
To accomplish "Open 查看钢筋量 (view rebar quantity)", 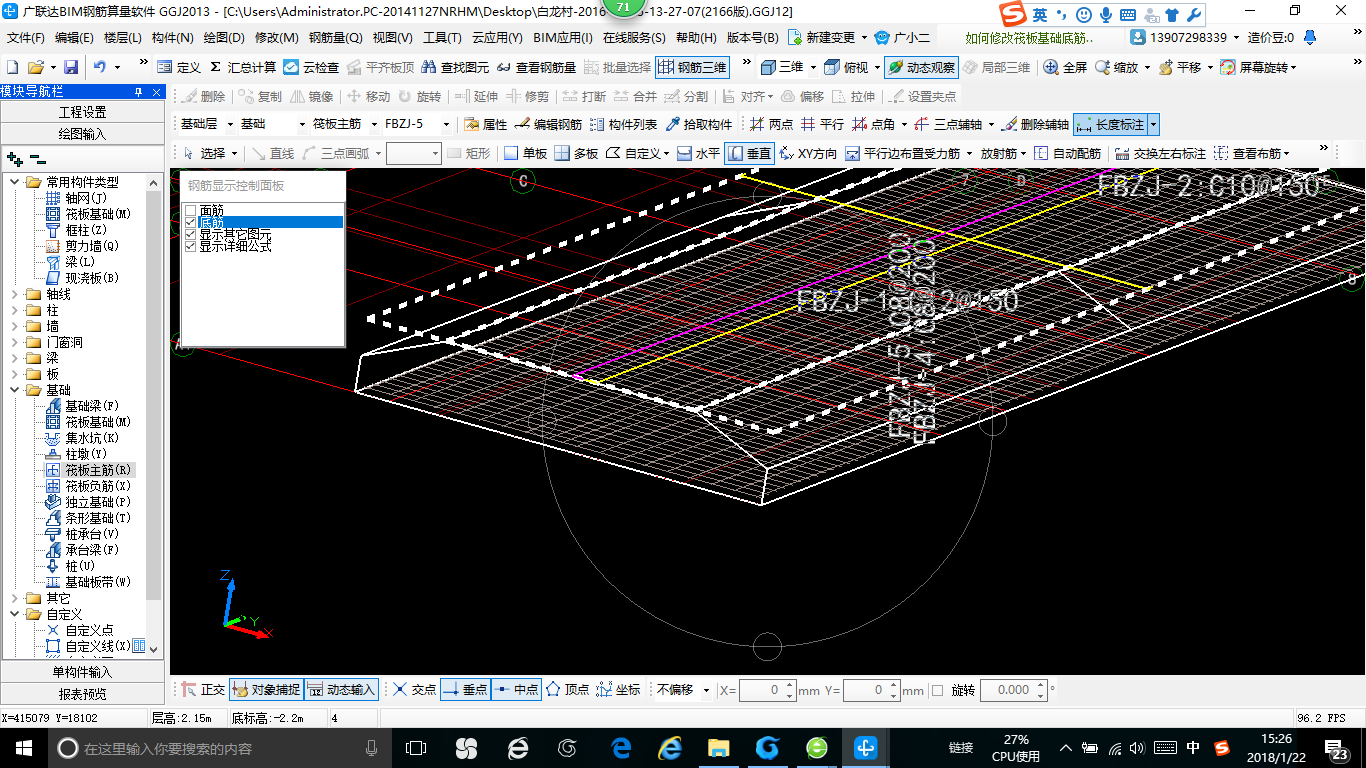I will [x=536, y=67].
